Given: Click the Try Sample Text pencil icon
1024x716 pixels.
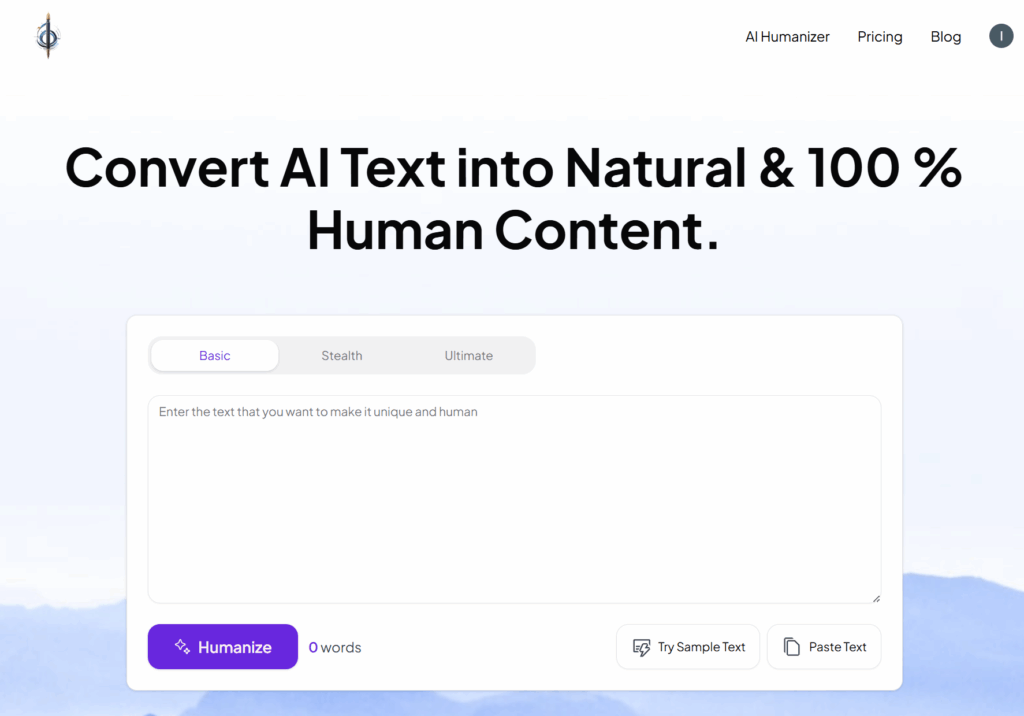Looking at the screenshot, I should (x=642, y=647).
